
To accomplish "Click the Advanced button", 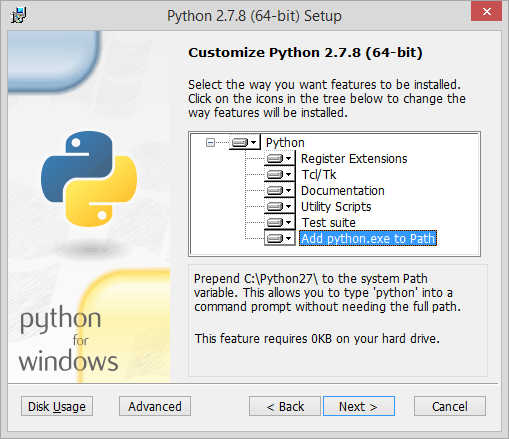I will 155,406.
